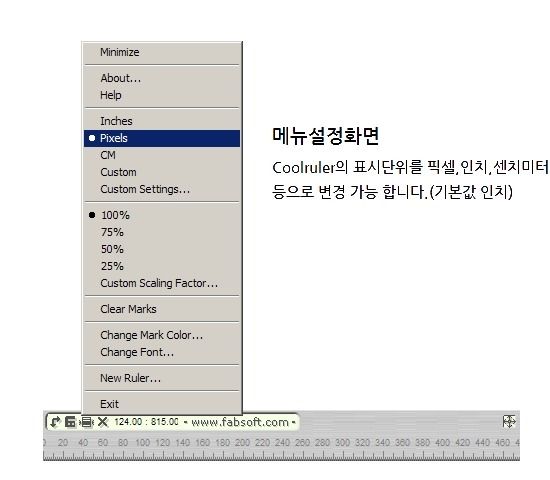The width and height of the screenshot is (550, 480).
Task: Open the About... menu entry
Action: (x=162, y=78)
